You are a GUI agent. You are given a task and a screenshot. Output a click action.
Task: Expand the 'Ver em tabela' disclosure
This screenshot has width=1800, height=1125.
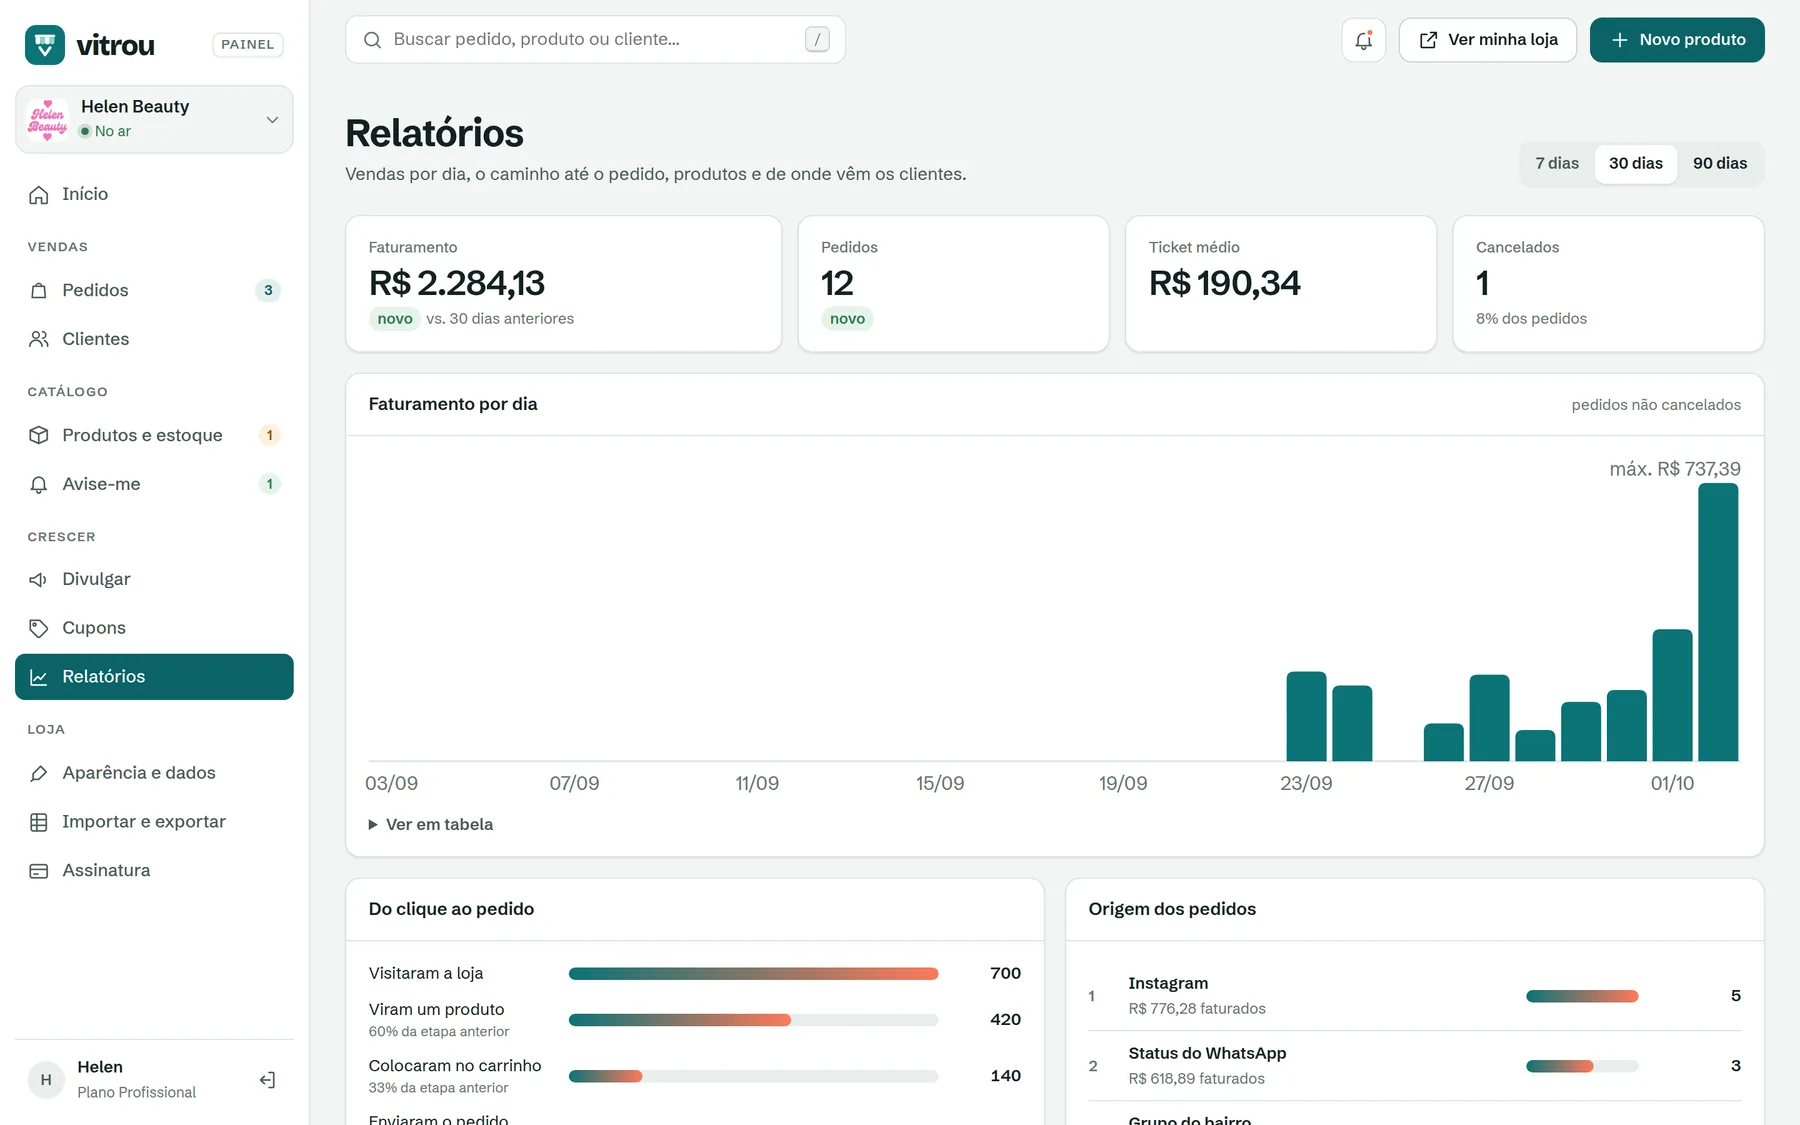click(431, 825)
